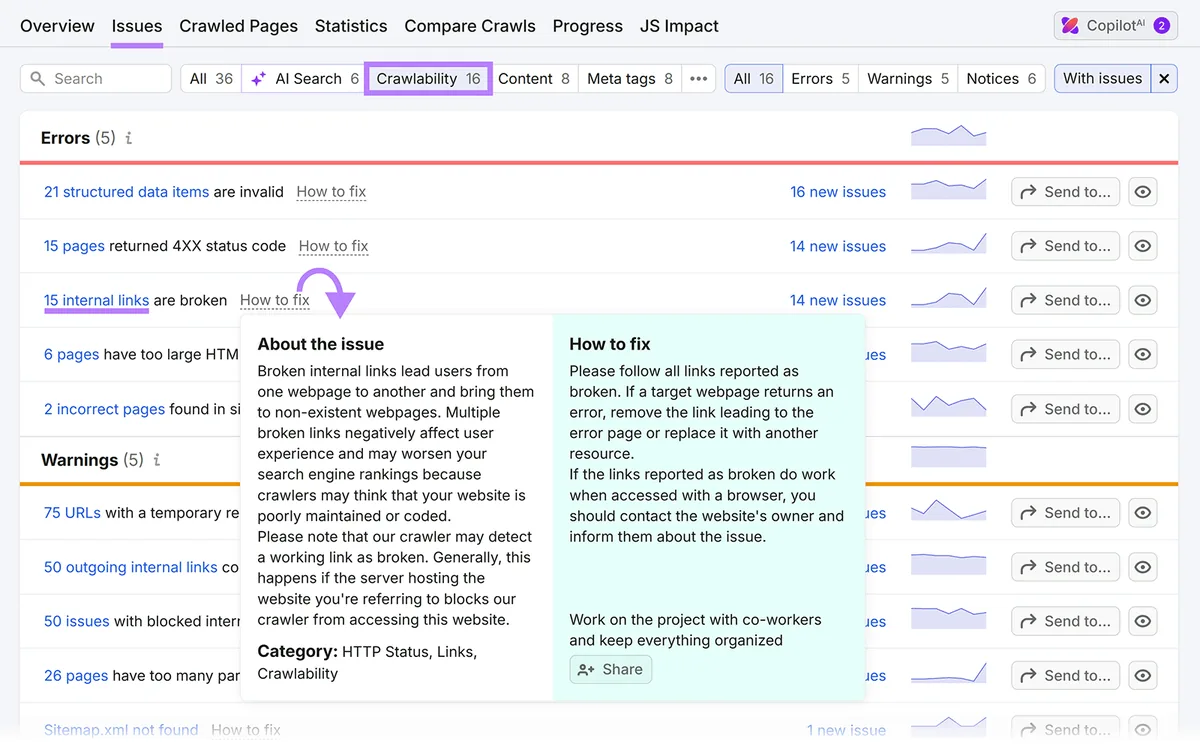This screenshot has height=753, width=1200.
Task: Click How to fix for broken internal links
Action: (x=275, y=300)
